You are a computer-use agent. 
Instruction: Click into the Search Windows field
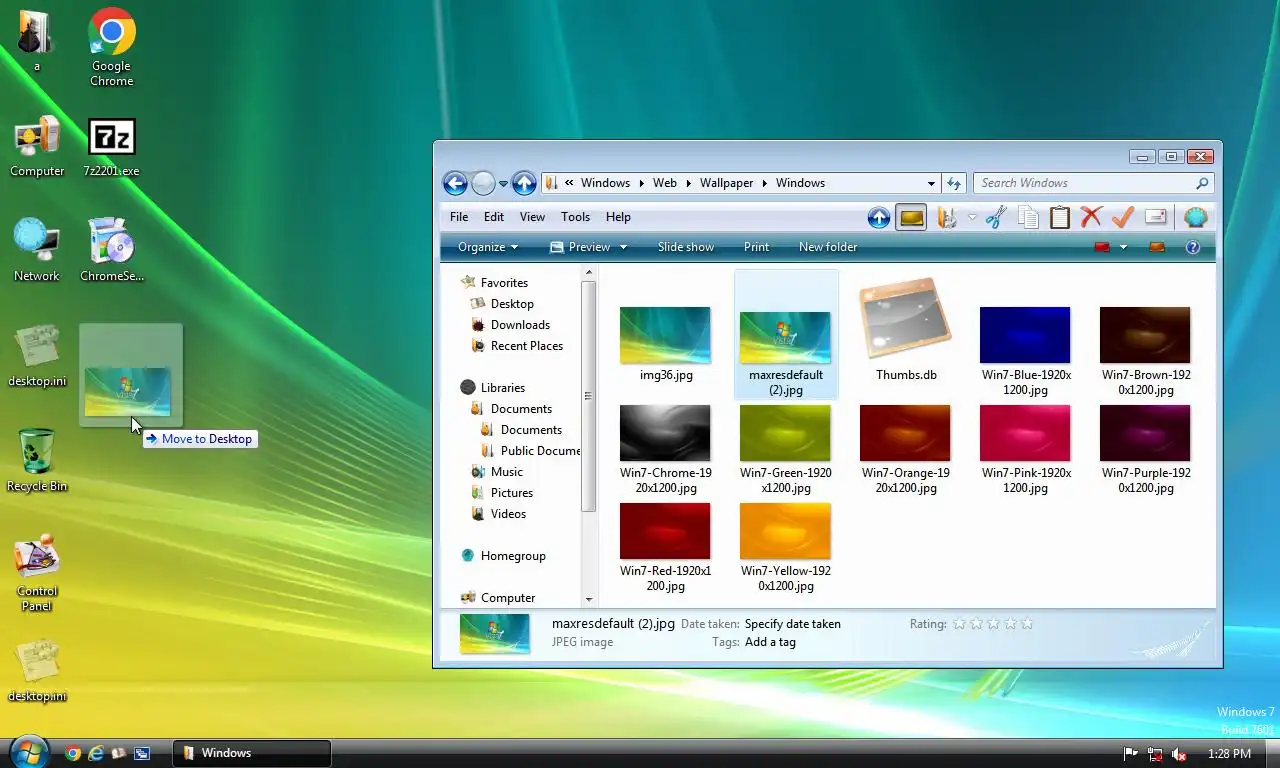[x=1085, y=183]
